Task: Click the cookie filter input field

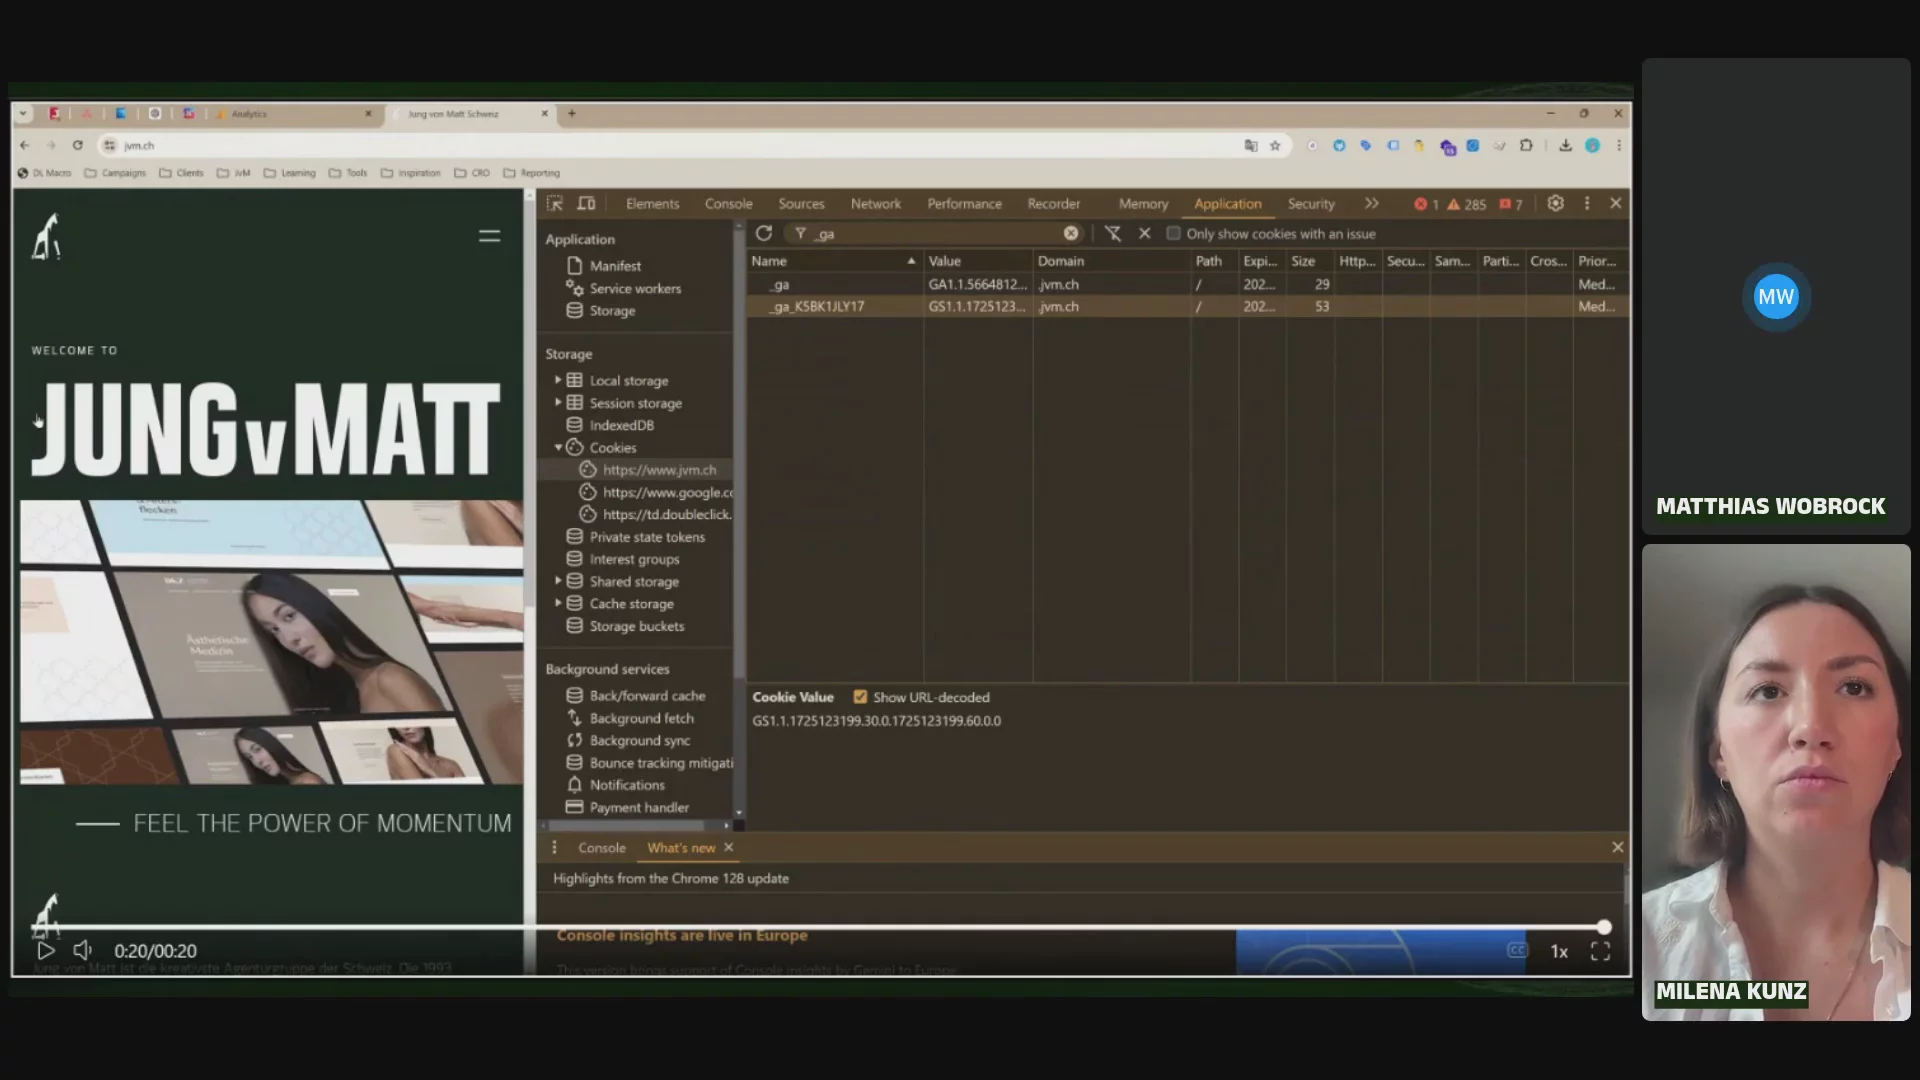Action: (935, 233)
